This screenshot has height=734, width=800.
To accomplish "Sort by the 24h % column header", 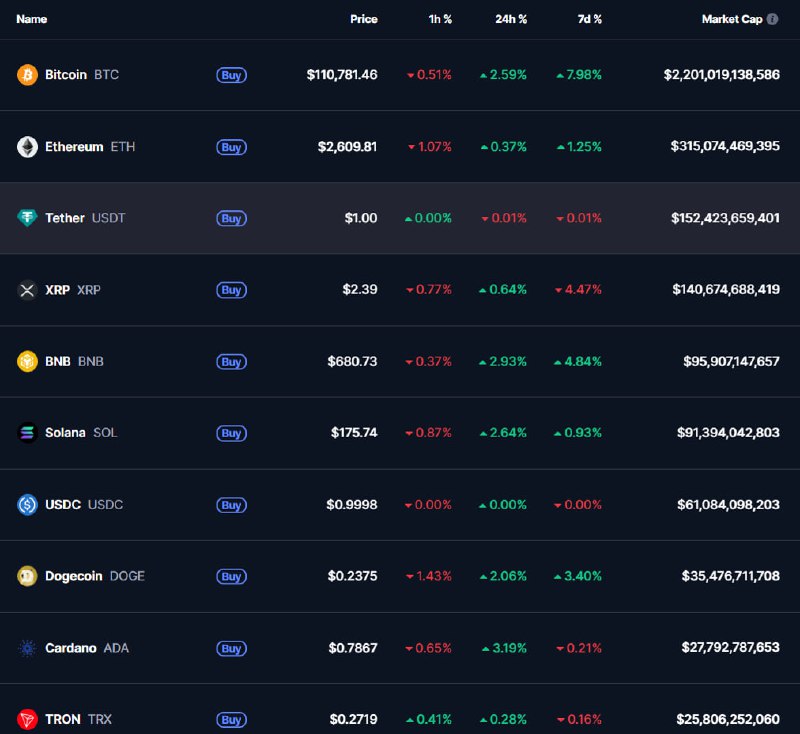I will (511, 19).
